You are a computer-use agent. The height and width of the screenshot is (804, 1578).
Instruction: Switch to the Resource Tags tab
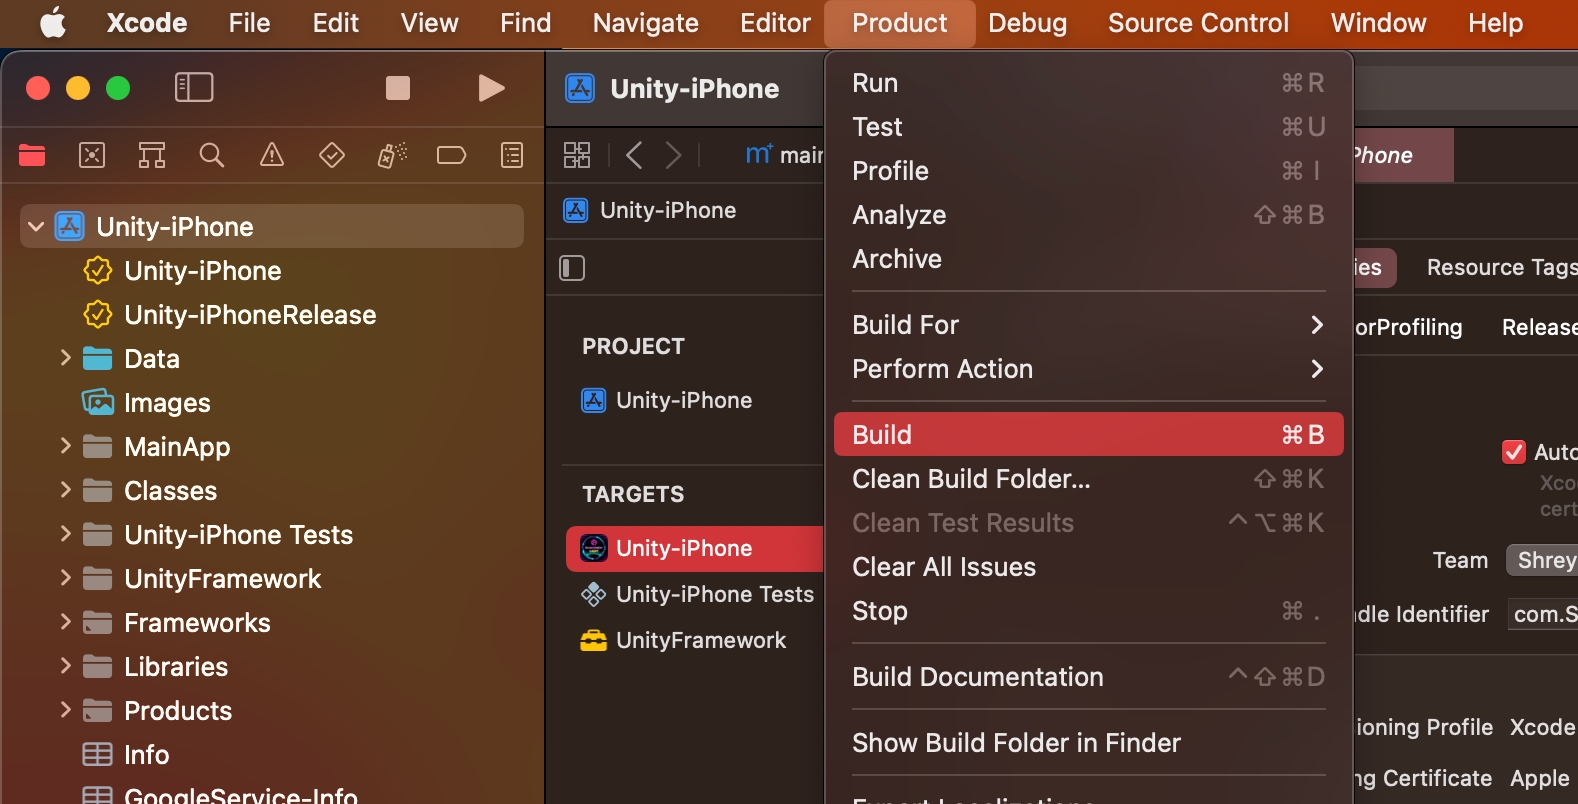click(x=1500, y=268)
